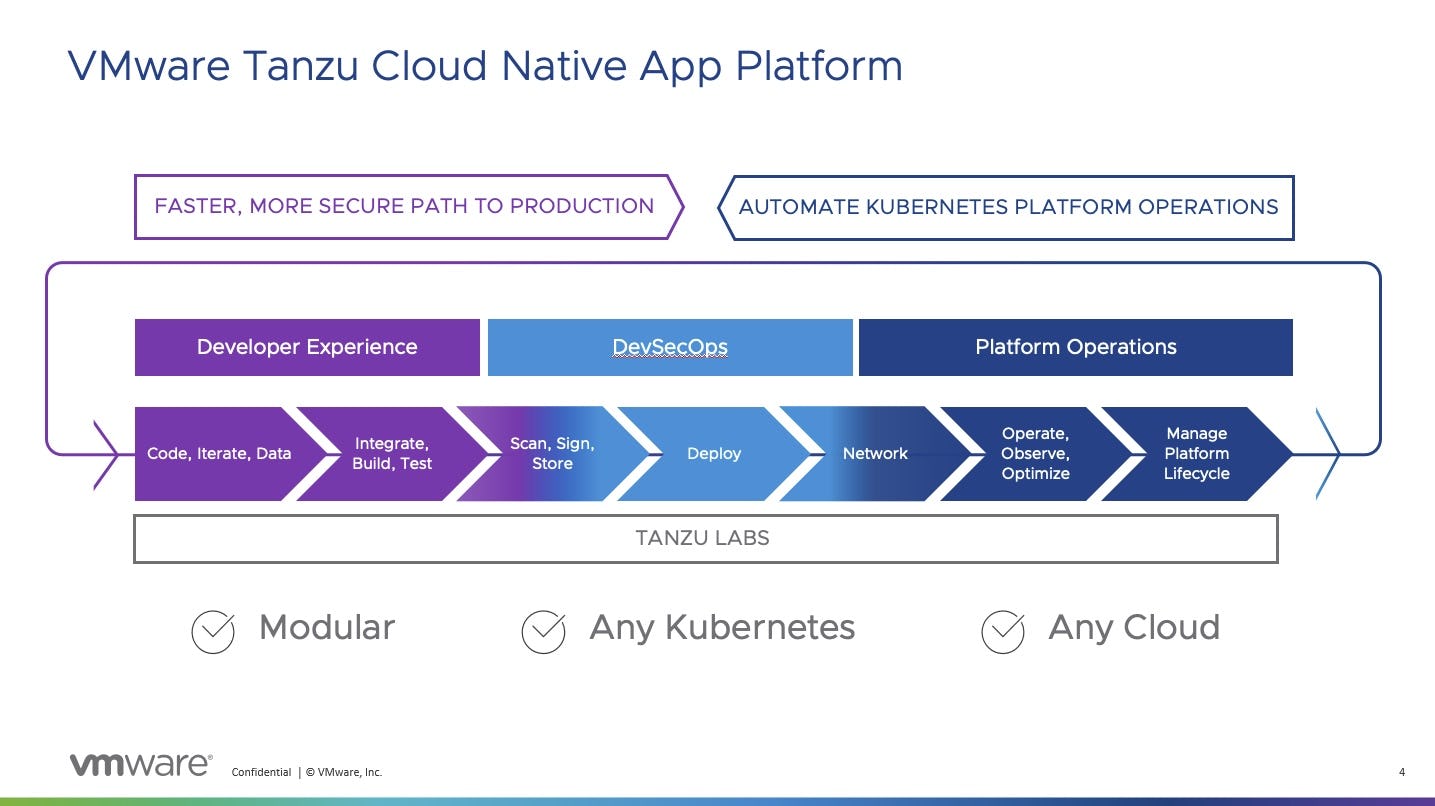Click the Any Kubernetes checkmark icon
The height and width of the screenshot is (806, 1435).
tap(543, 630)
